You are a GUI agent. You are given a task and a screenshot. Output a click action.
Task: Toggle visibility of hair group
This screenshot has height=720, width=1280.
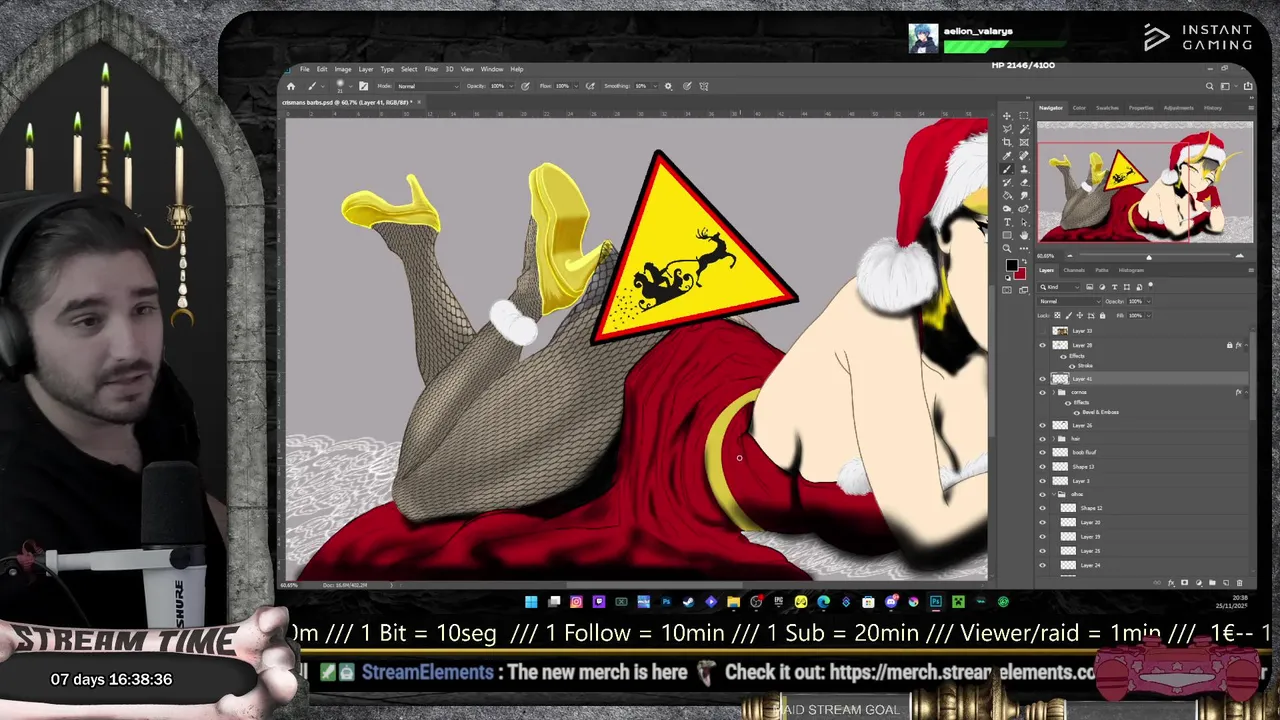pos(1042,439)
